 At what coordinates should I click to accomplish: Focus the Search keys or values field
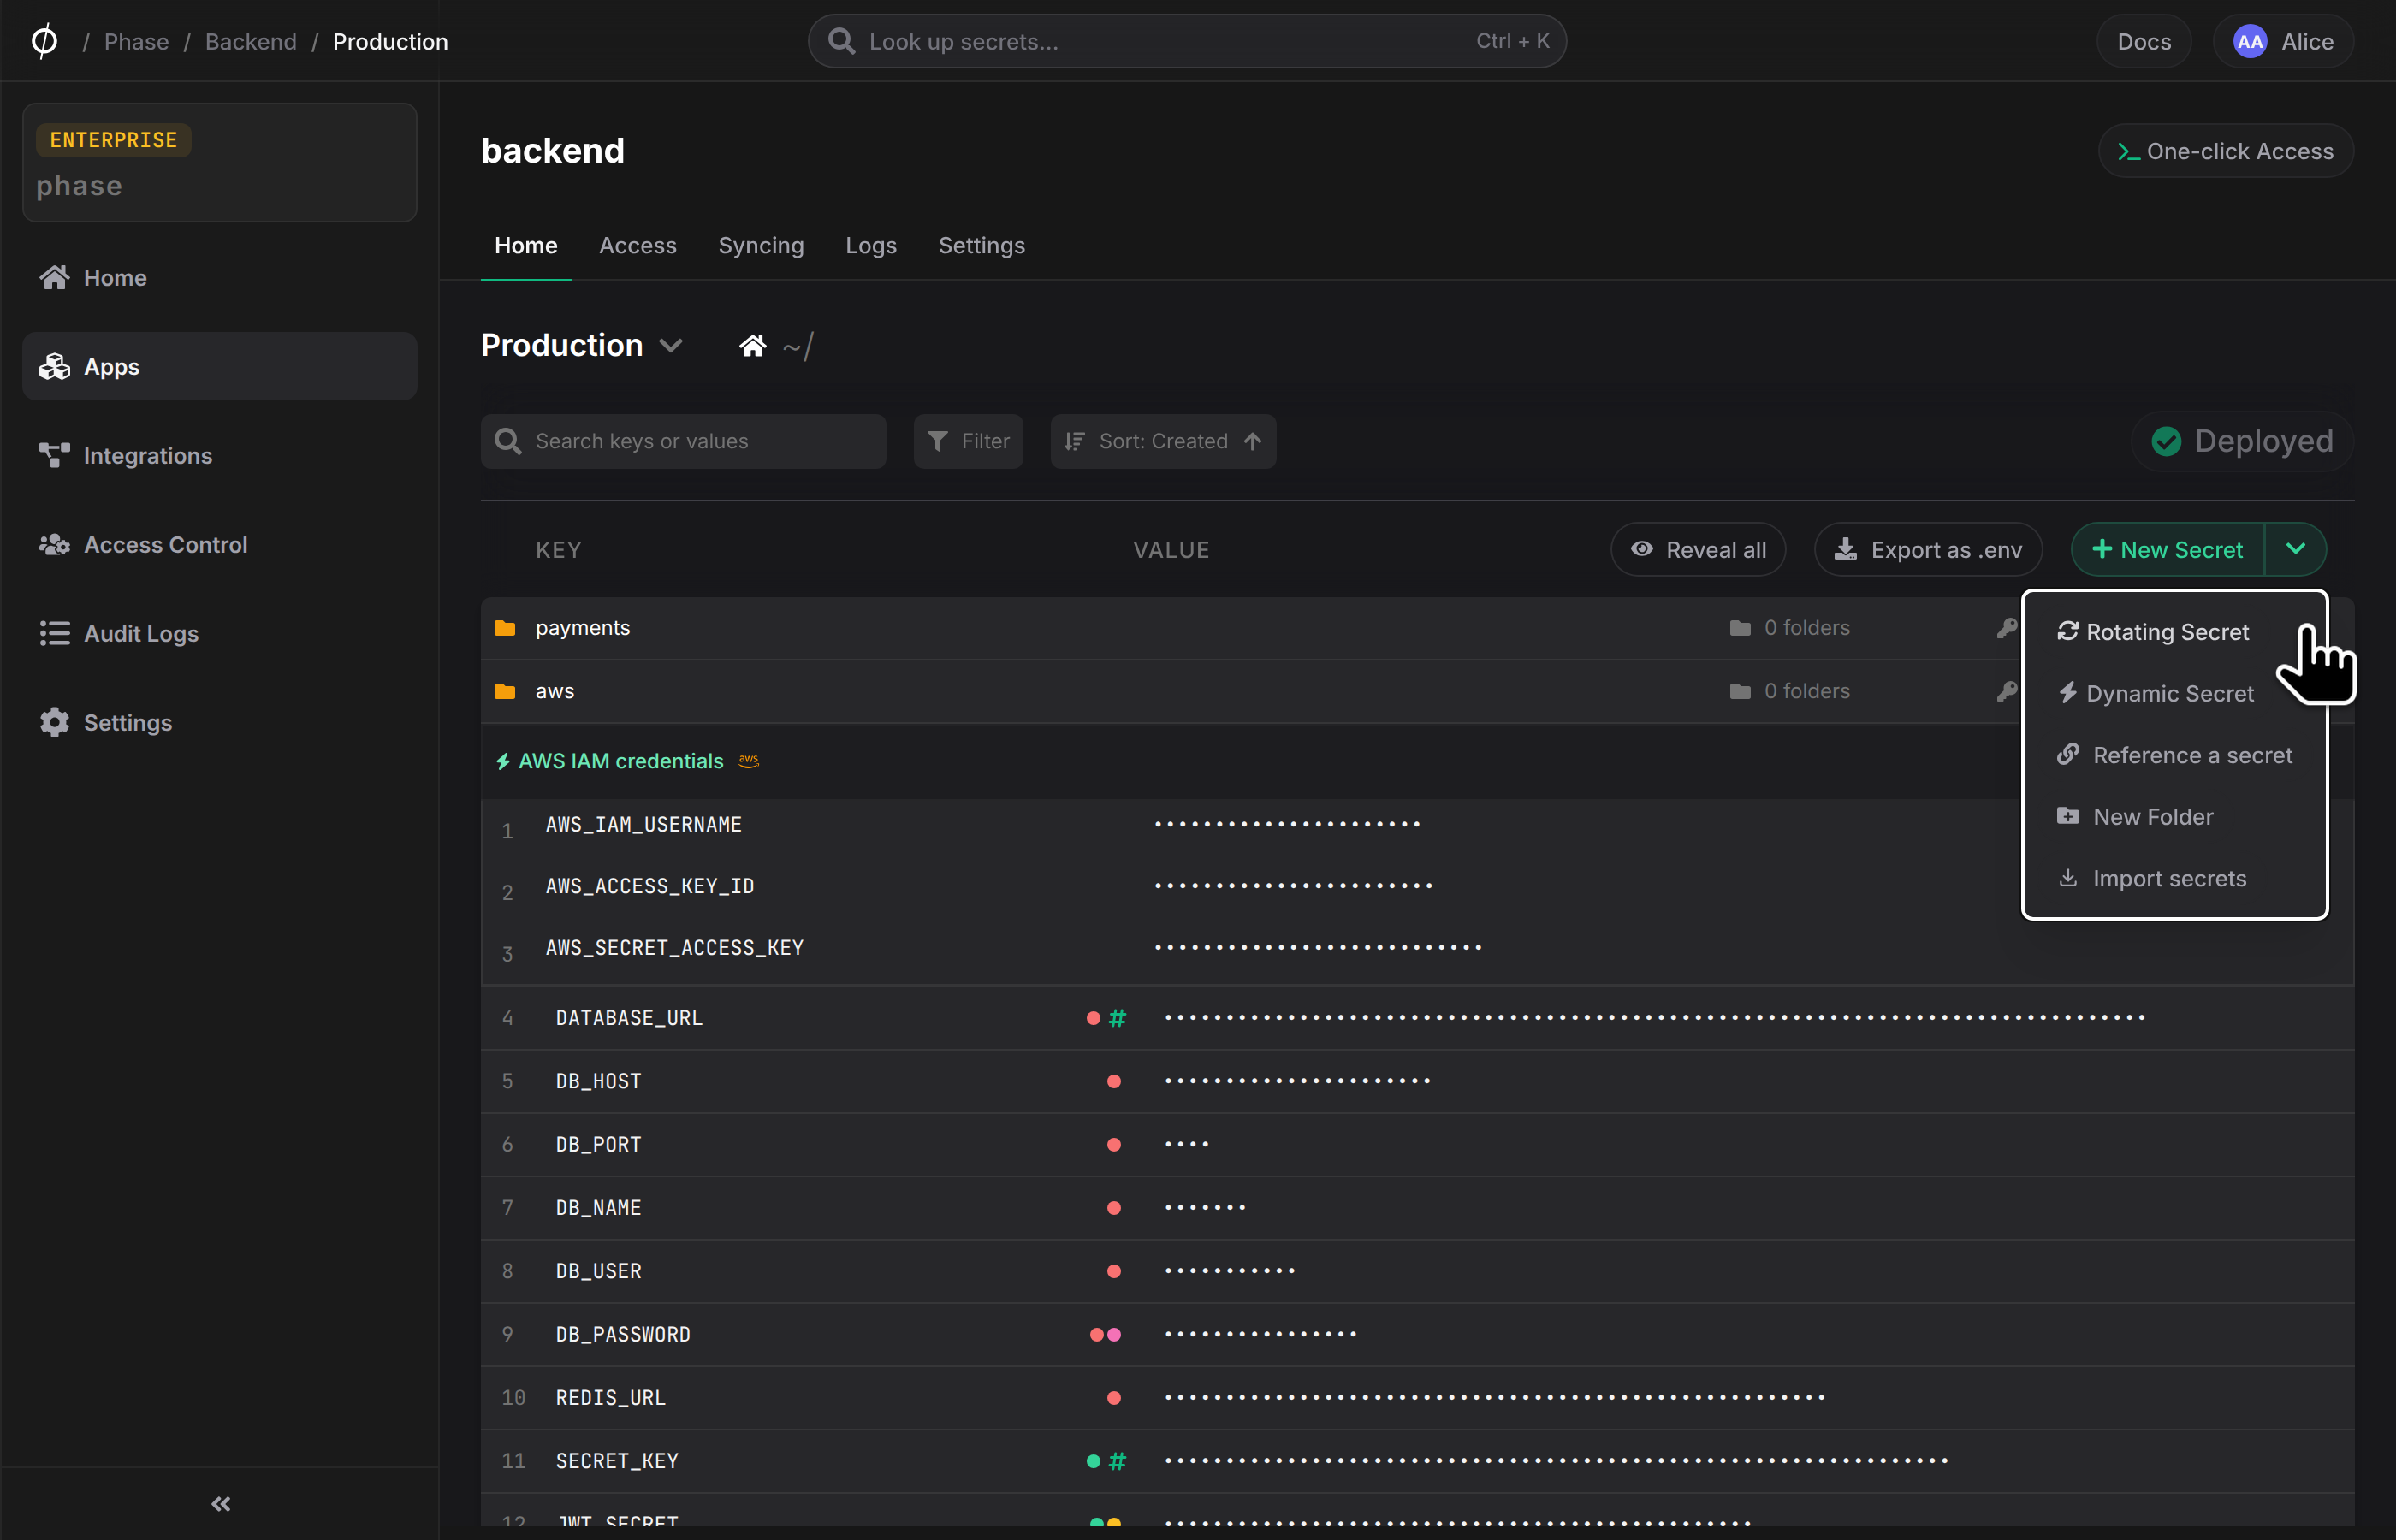[x=683, y=441]
